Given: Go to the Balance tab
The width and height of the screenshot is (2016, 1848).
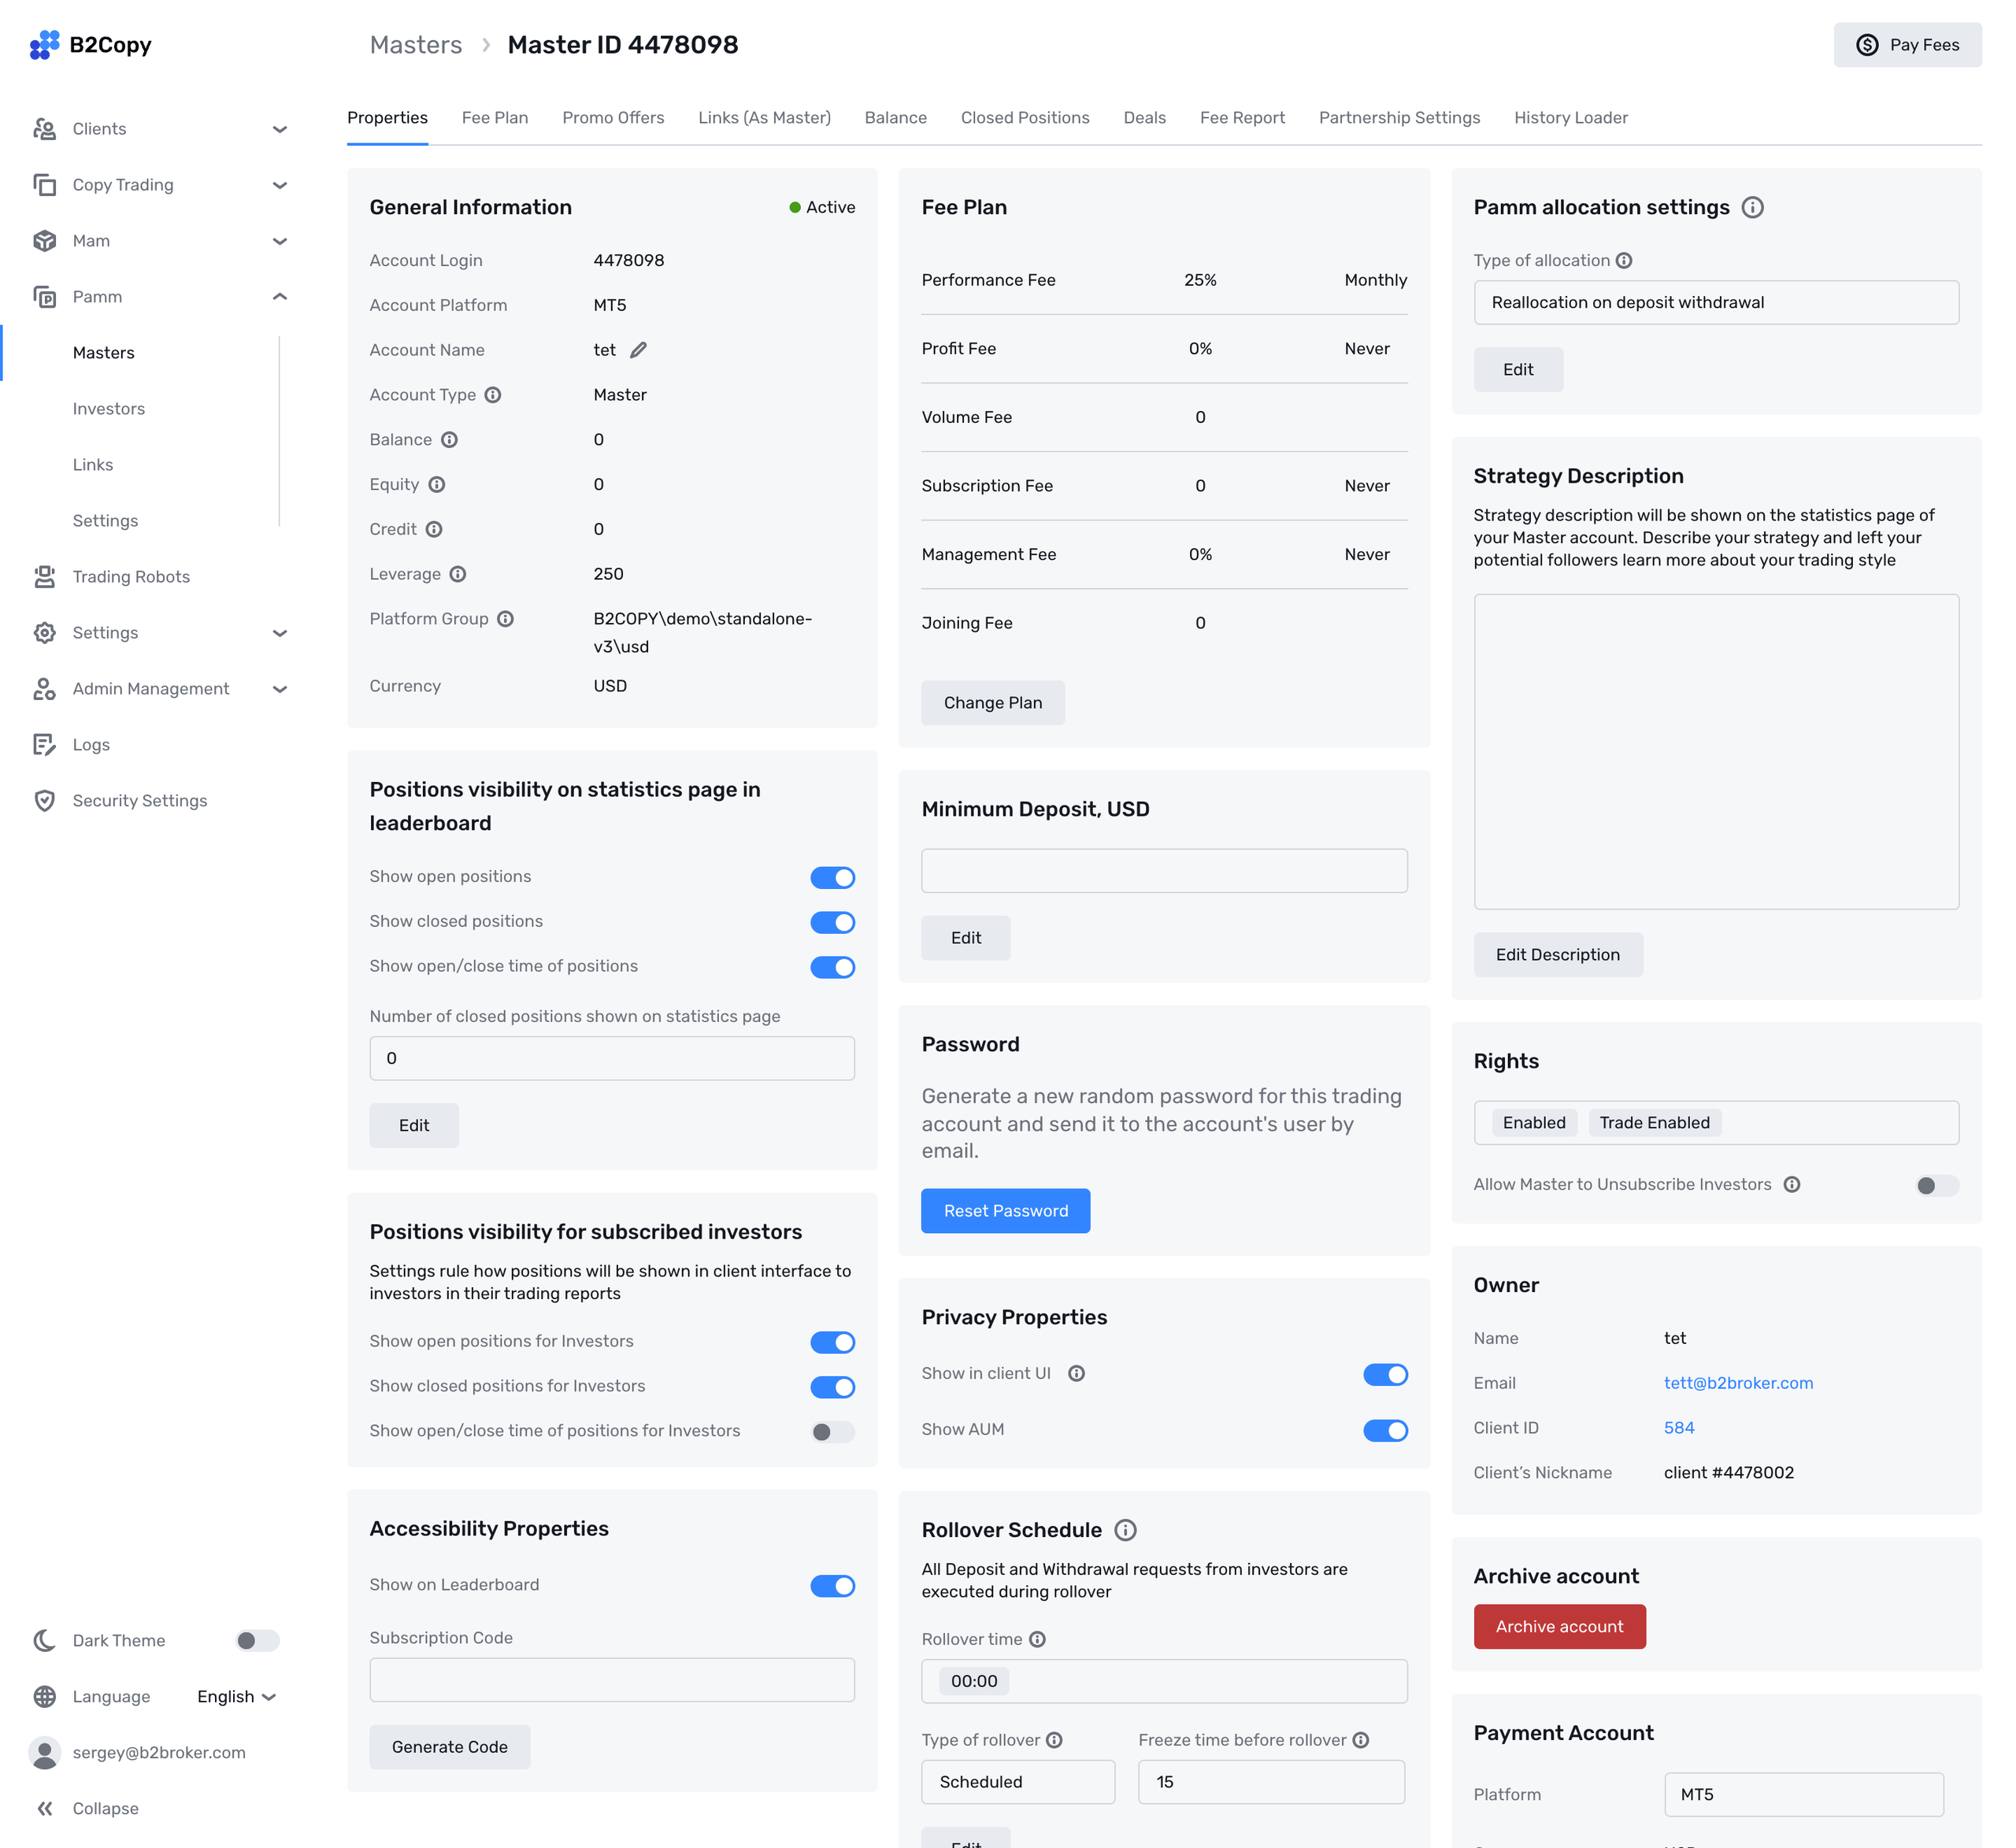Looking at the screenshot, I should [x=896, y=118].
